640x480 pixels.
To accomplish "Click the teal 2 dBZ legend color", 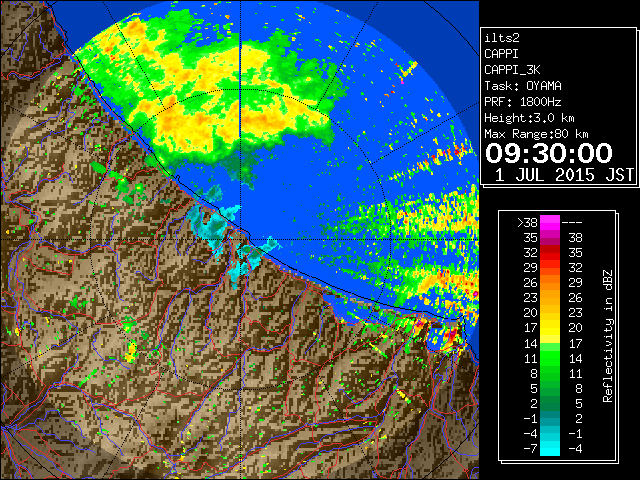I will coord(550,403).
